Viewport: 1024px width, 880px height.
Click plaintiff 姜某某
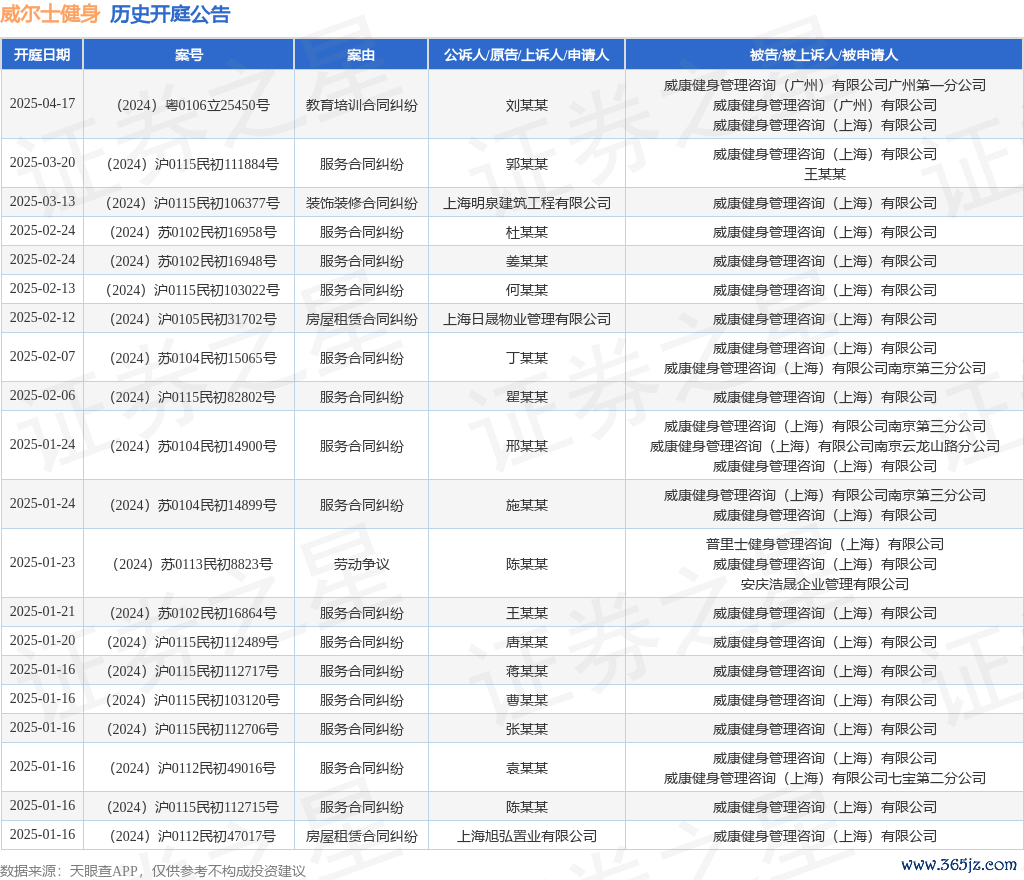coord(526,261)
